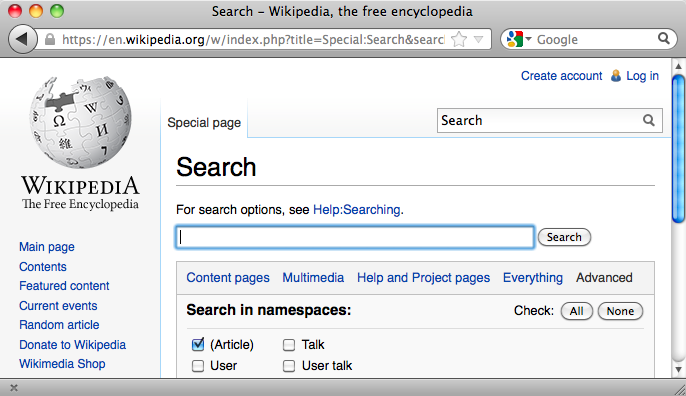The image size is (686, 396).
Task: Go to Main page in sidebar
Action: point(47,247)
